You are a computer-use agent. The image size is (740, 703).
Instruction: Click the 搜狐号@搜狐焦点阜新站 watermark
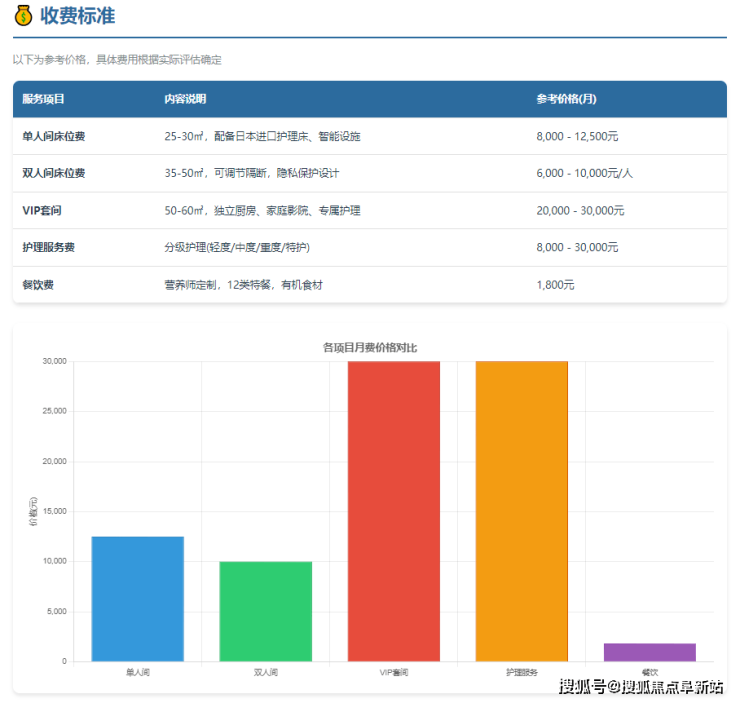click(640, 686)
